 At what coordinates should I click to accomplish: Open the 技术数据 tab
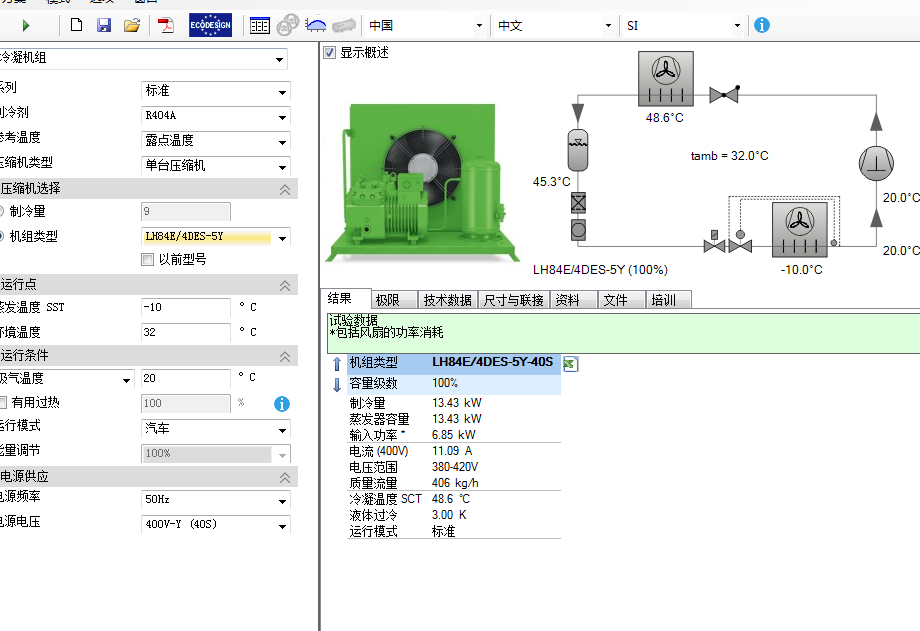pyautogui.click(x=448, y=300)
